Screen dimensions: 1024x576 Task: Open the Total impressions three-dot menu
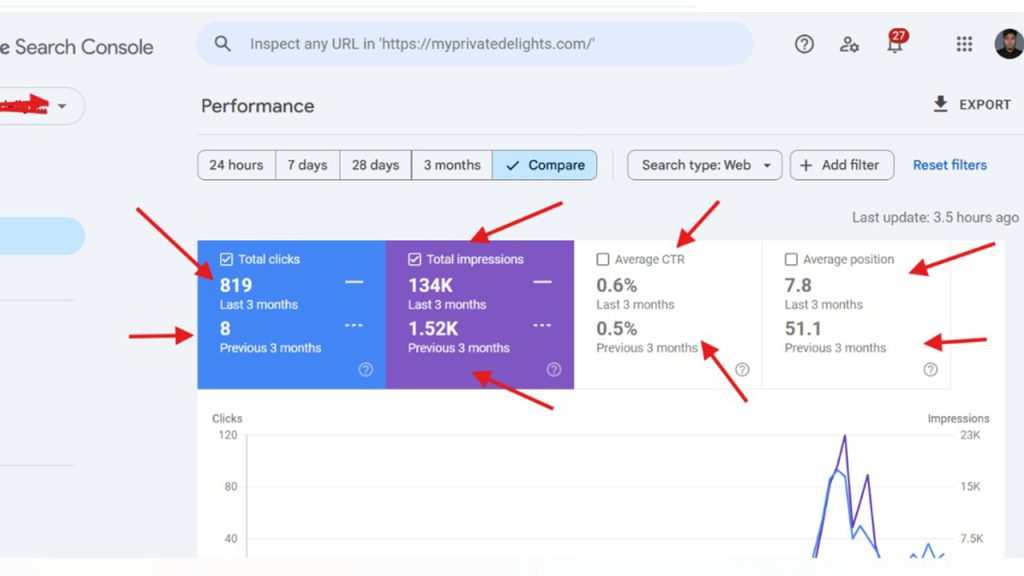pos(541,325)
